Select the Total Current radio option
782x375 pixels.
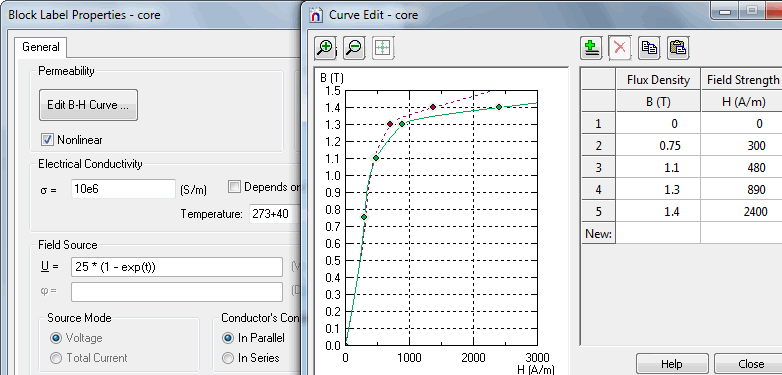[56, 358]
